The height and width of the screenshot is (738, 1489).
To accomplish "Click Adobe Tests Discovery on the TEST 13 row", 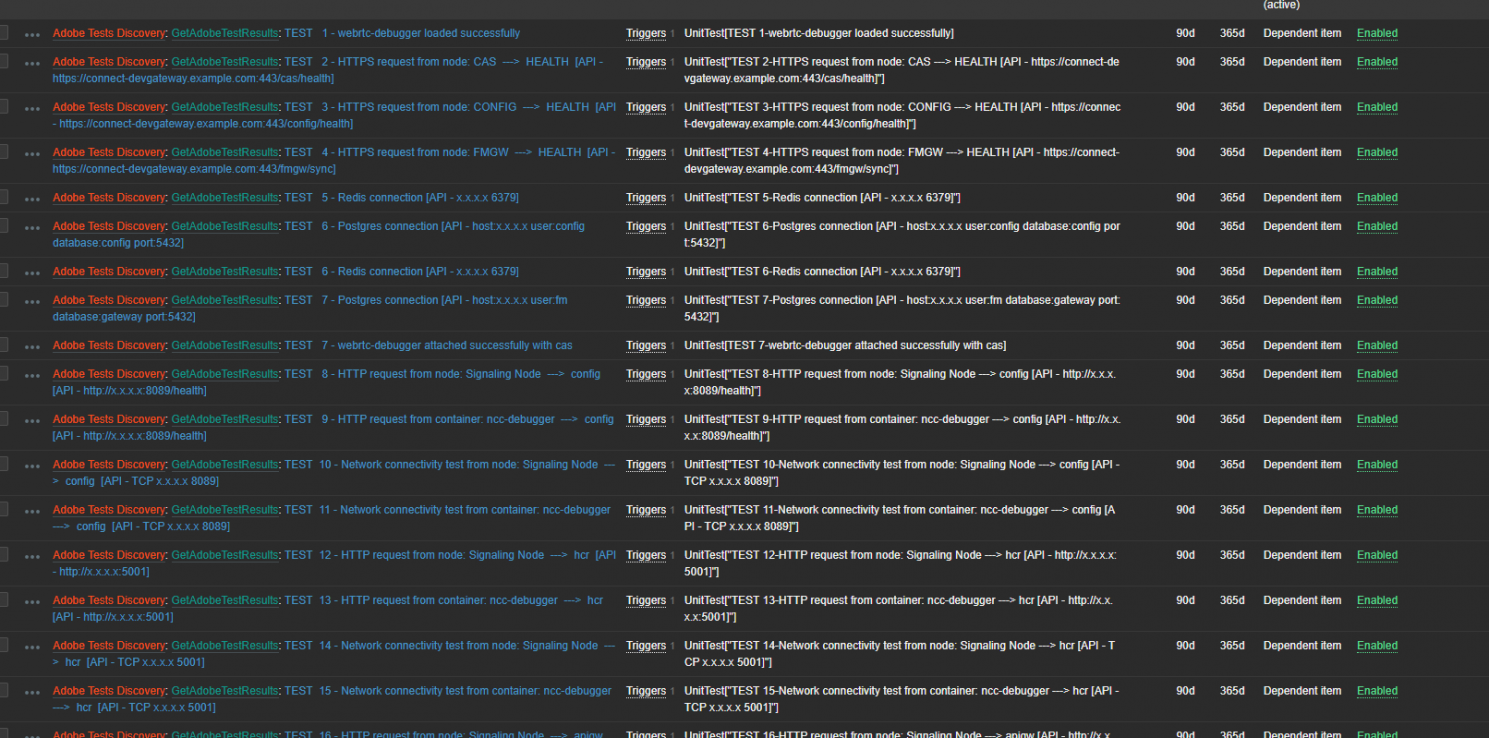I will (109, 600).
